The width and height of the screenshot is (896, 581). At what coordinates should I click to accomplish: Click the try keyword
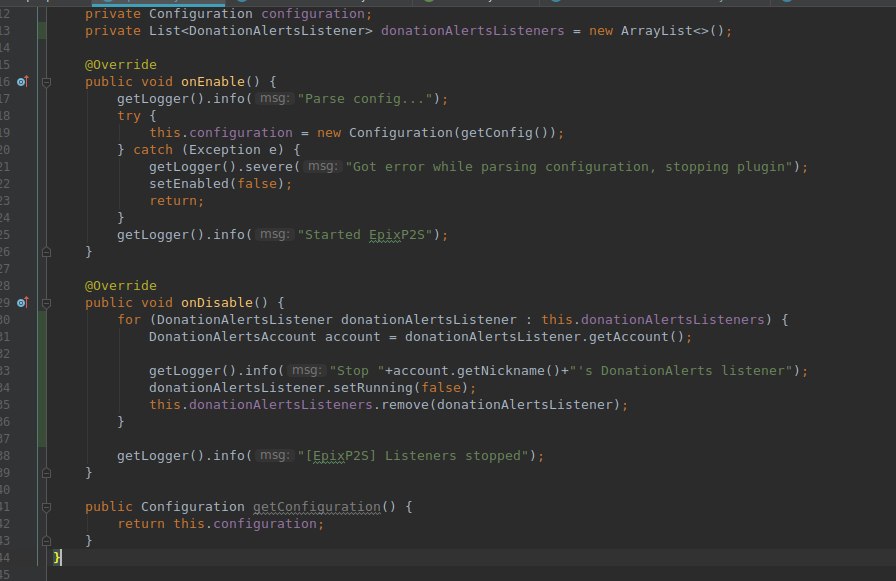click(x=129, y=116)
